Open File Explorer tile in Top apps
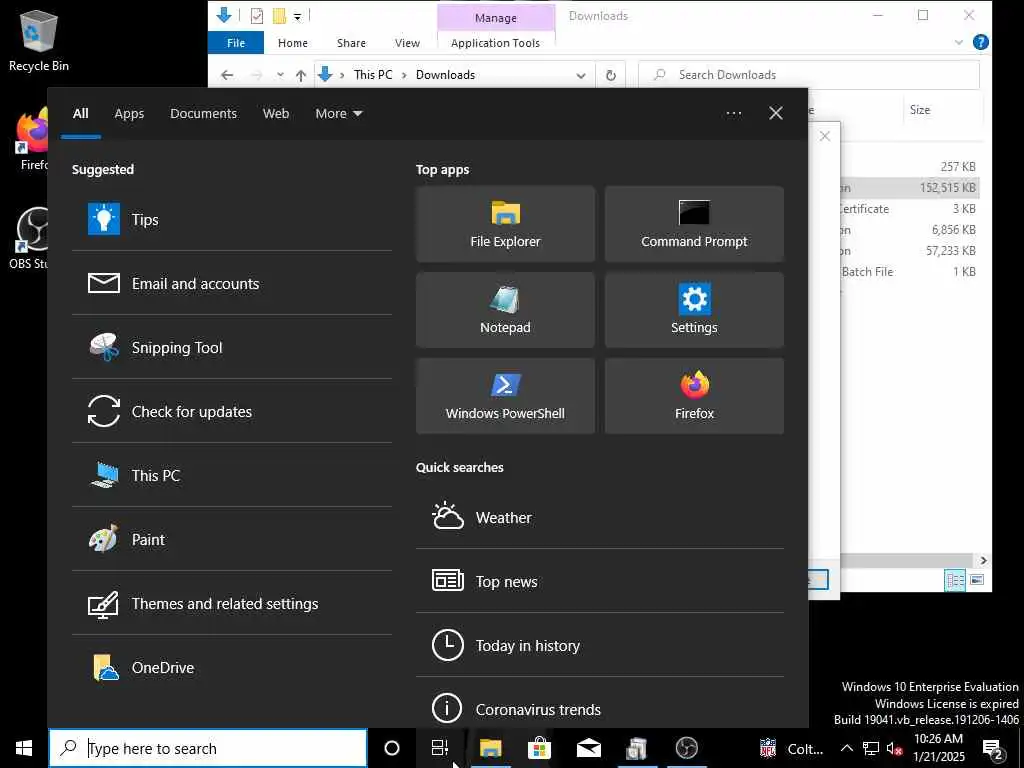Screen dimensions: 1024x768 tap(505, 224)
